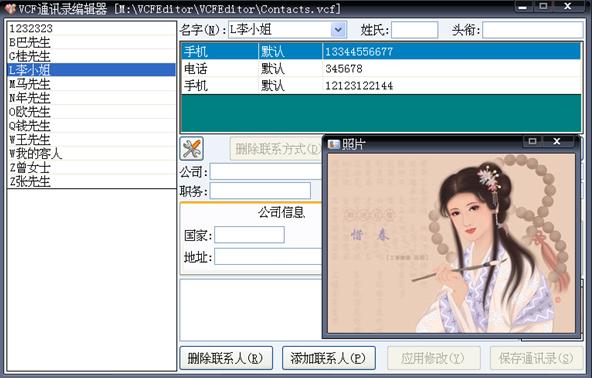Maximize the 照片 photo window

tap(532, 141)
